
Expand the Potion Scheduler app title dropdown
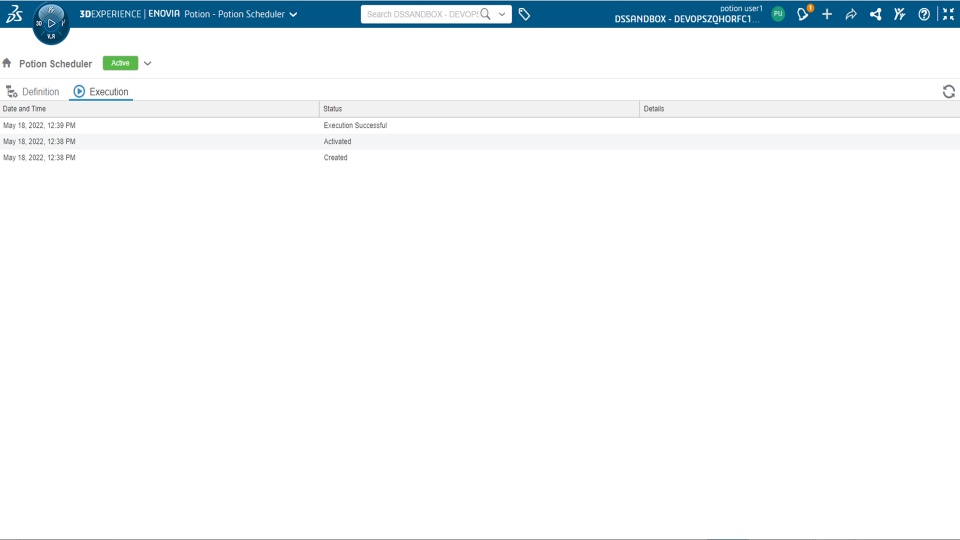tap(293, 14)
